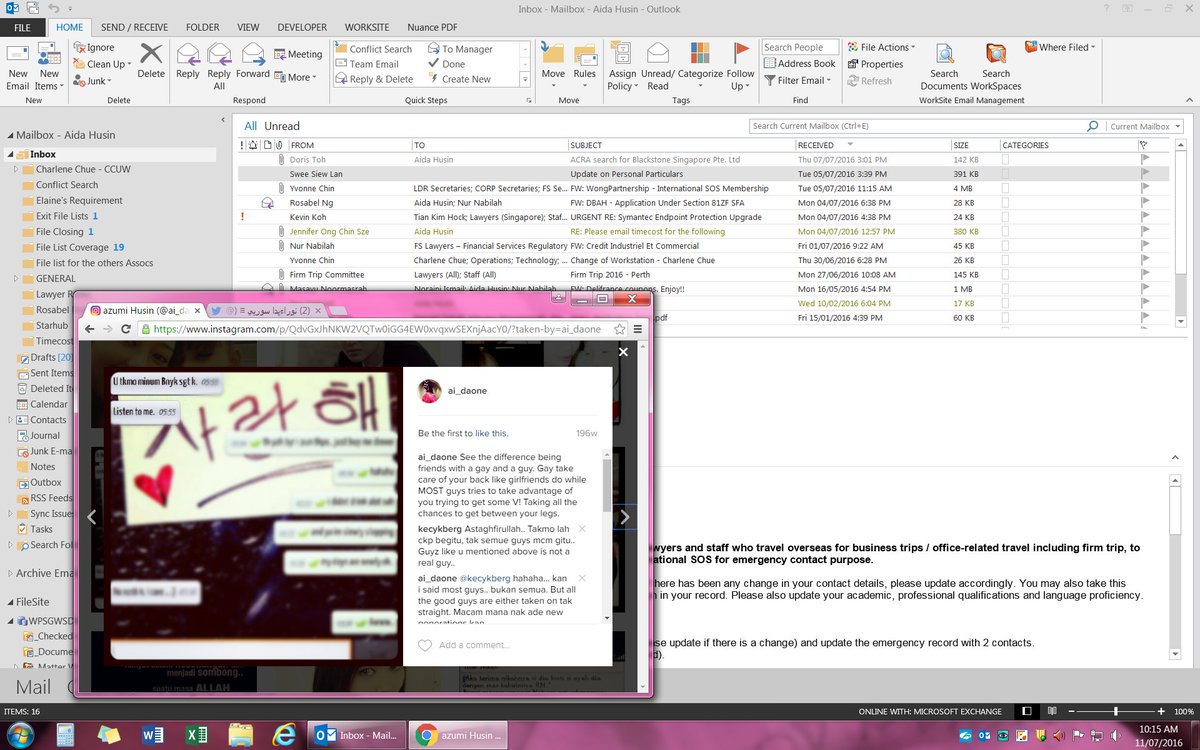Flag the Swee Siew Lan email
1200x750 pixels.
click(x=1146, y=174)
